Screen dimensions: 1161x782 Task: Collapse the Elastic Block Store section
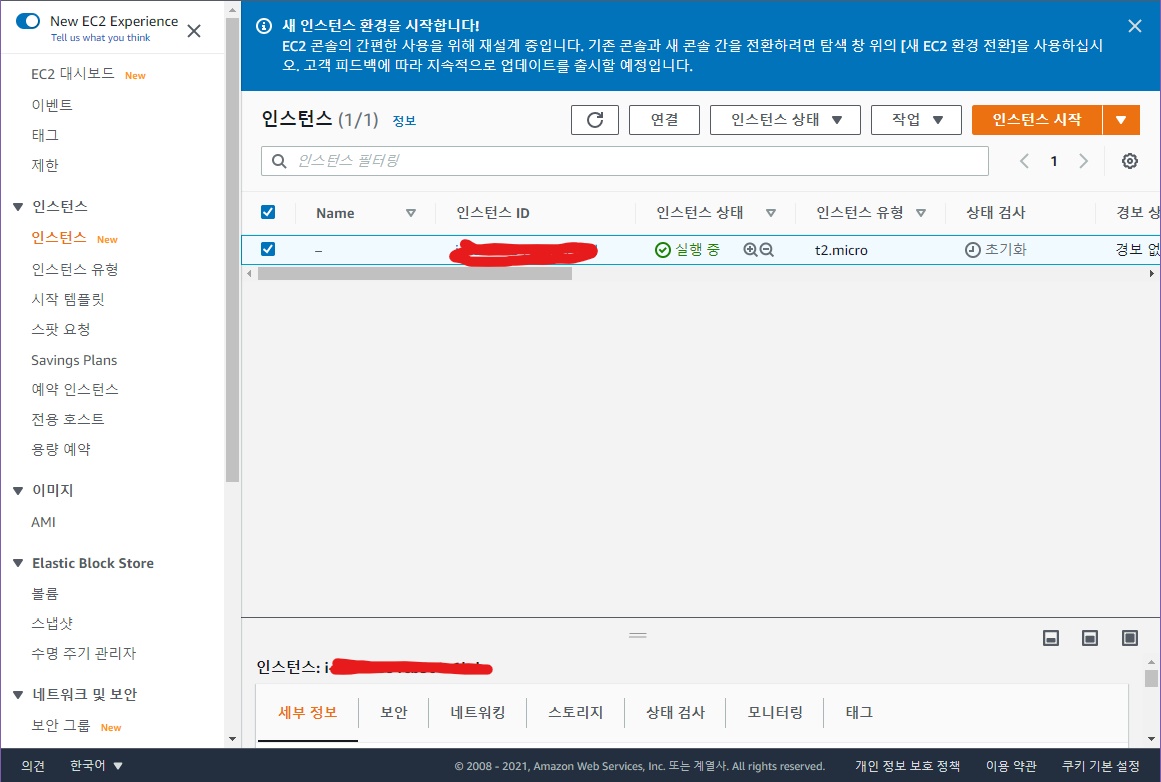[19, 564]
